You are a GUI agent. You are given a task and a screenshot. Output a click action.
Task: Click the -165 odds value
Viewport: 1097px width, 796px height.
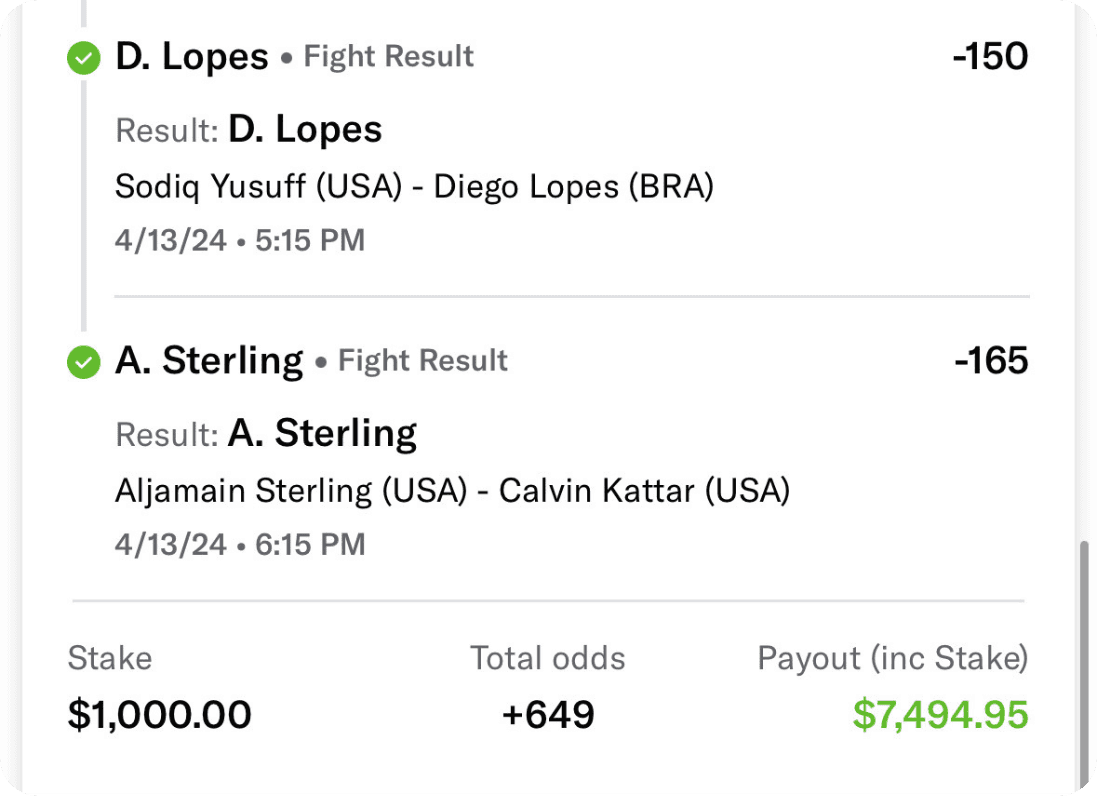990,361
